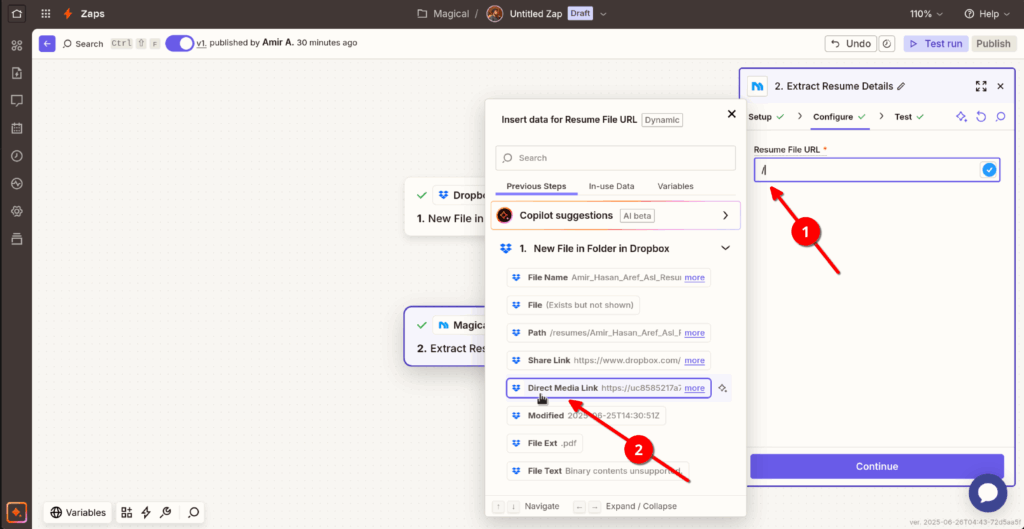The height and width of the screenshot is (529, 1024).
Task: Open the calendar icon in left sidebar
Action: pyautogui.click(x=17, y=128)
